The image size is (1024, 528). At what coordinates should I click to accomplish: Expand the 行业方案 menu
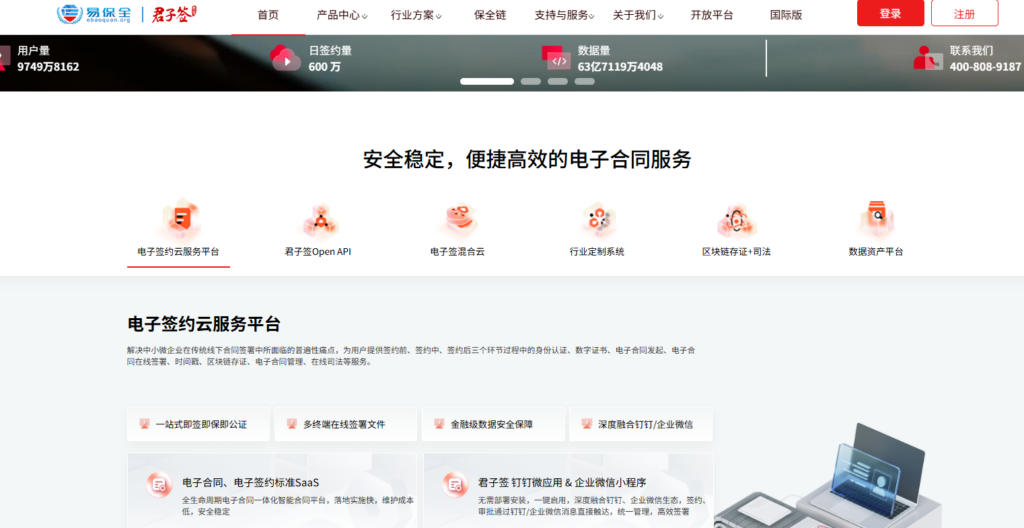416,15
